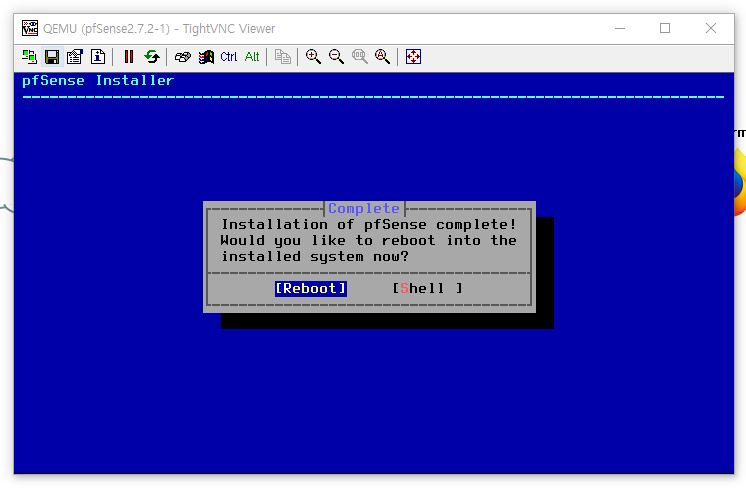Viewport: 746px width, 489px height.
Task: Show Connection info icon
Action: [98, 57]
